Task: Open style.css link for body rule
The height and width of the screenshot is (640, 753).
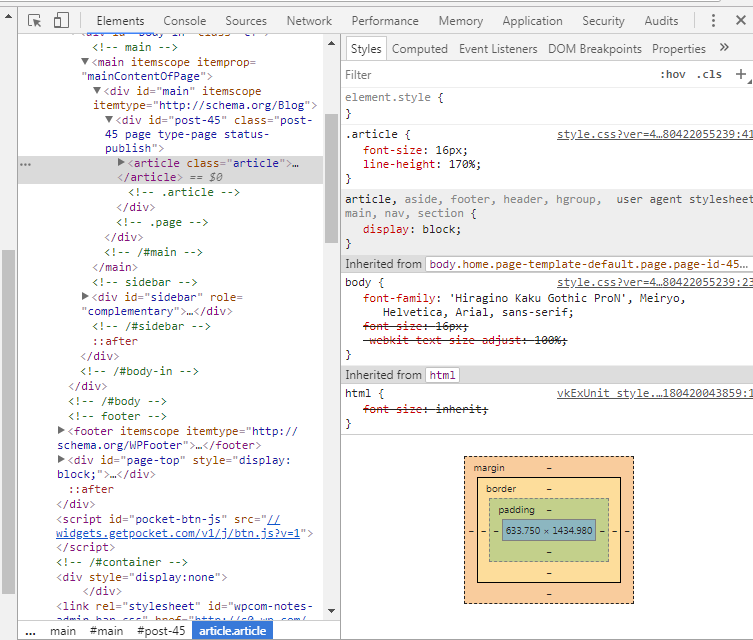Action: point(654,282)
